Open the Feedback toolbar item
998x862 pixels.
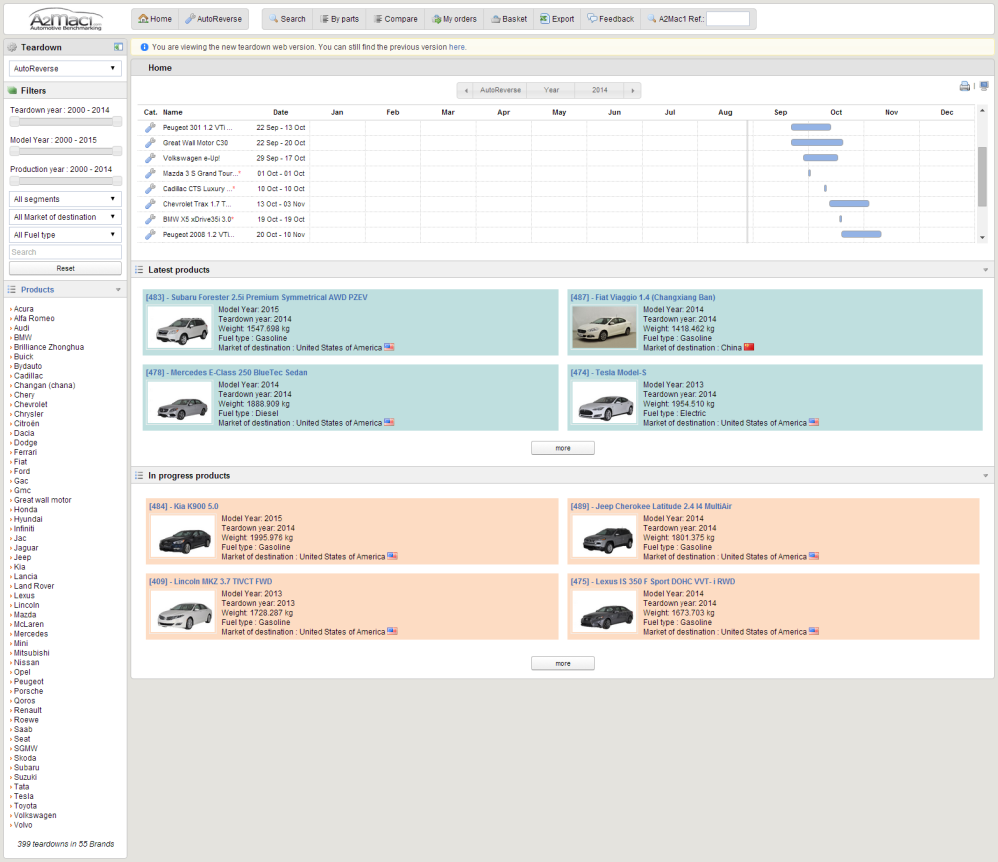click(x=610, y=19)
